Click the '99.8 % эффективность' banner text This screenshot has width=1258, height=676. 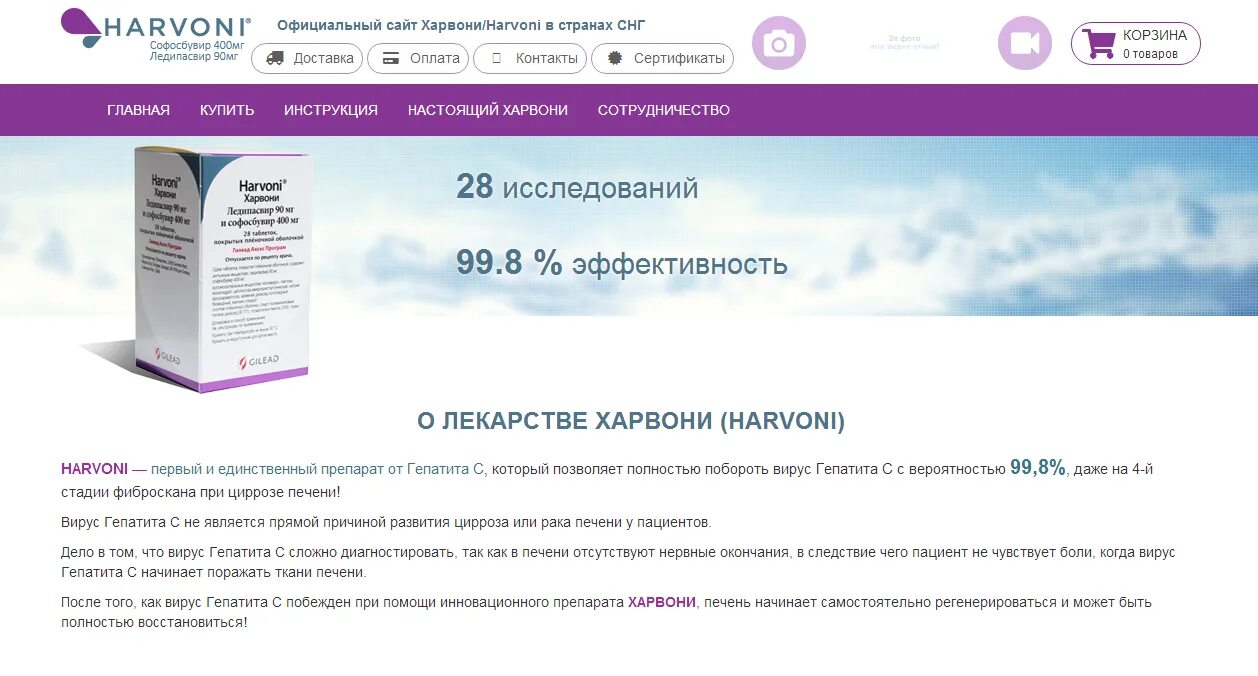[x=622, y=263]
